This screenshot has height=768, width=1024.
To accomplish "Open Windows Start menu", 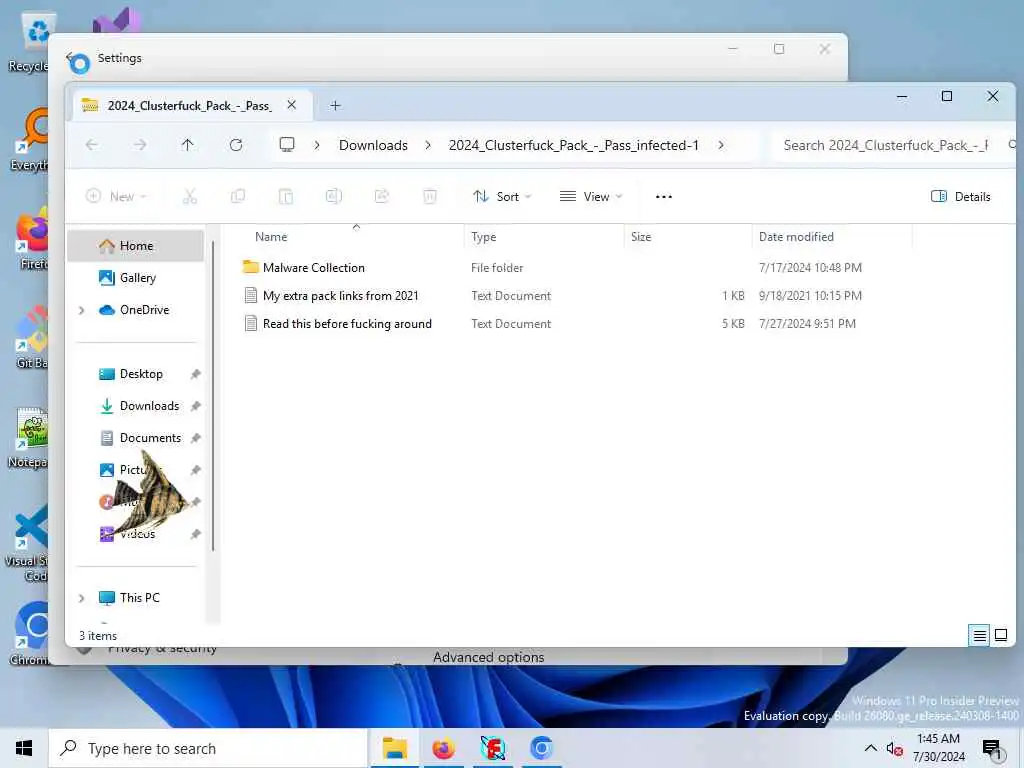I will pyautogui.click(x=24, y=748).
